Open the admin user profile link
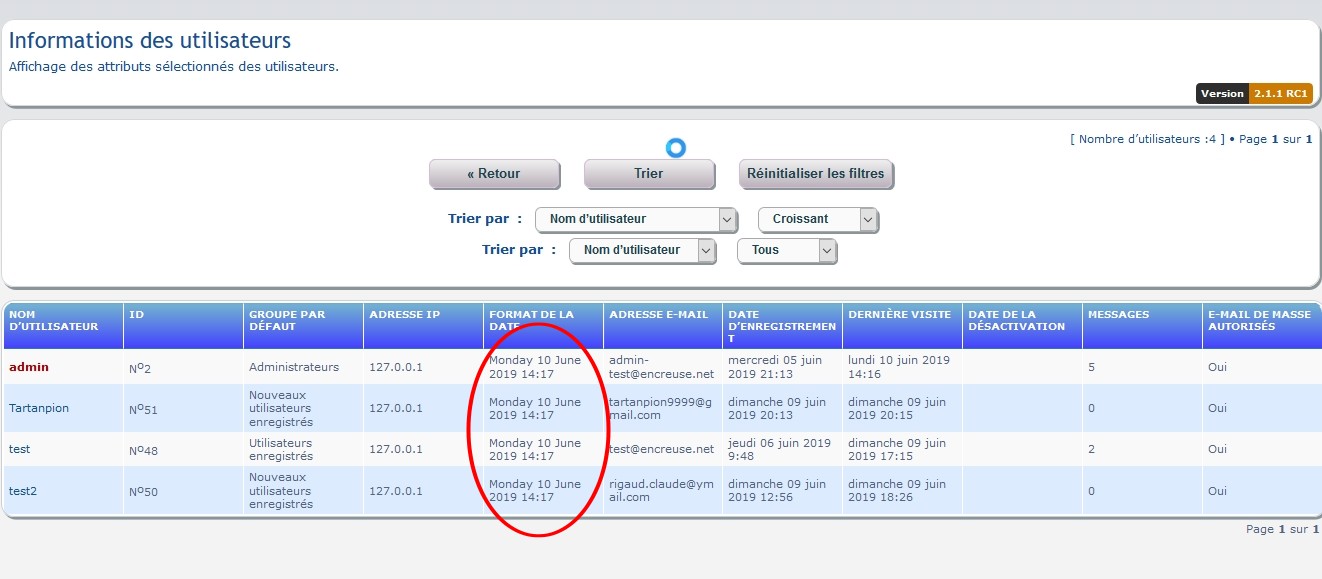The image size is (1322, 579). pos(29,367)
